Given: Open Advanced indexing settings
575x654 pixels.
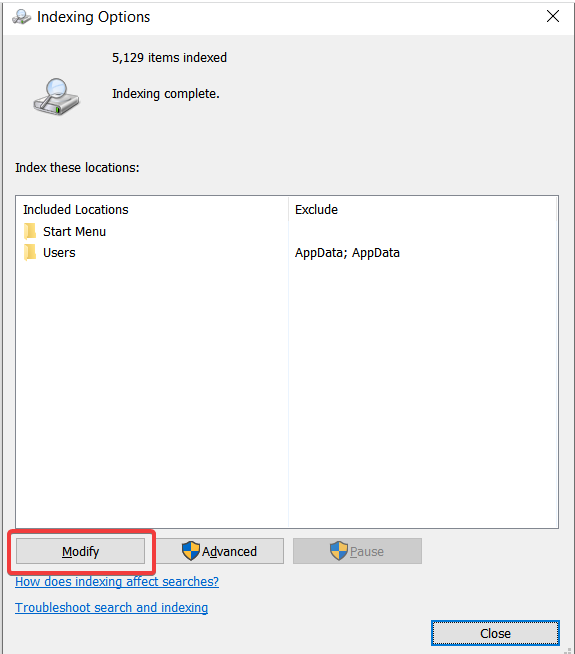Looking at the screenshot, I should [220, 551].
